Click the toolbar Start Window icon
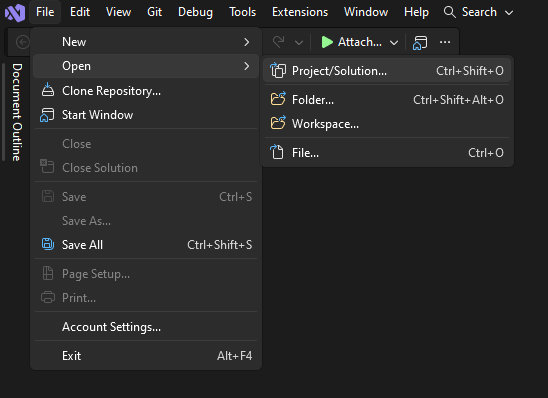The width and height of the screenshot is (548, 398). click(x=420, y=43)
